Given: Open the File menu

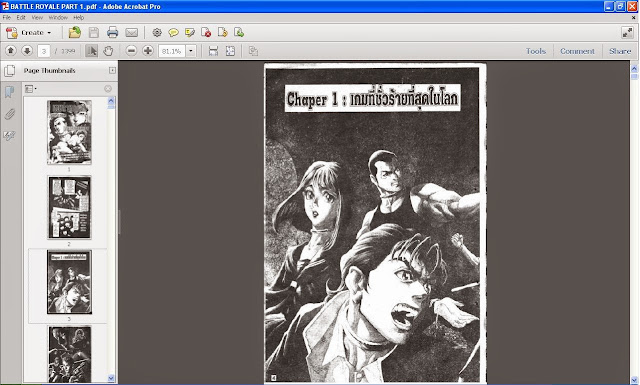Looking at the screenshot, I should click(7, 18).
